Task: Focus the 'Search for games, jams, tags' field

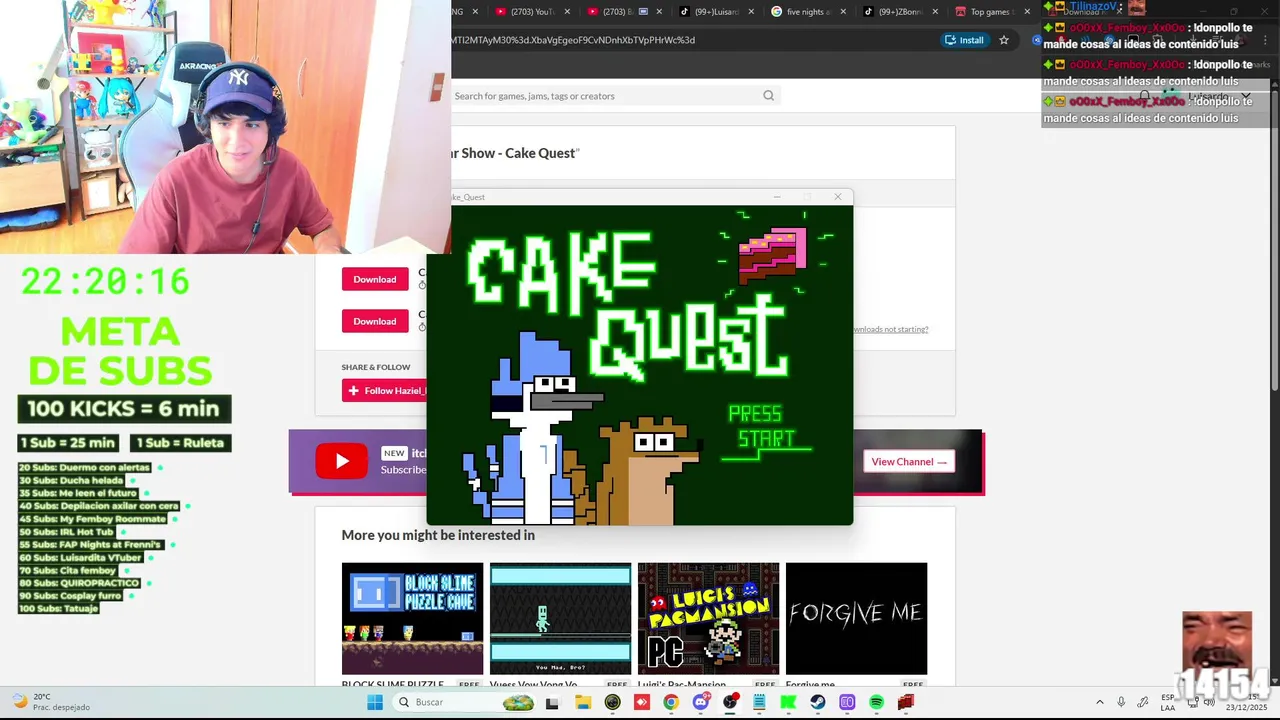Action: point(614,96)
